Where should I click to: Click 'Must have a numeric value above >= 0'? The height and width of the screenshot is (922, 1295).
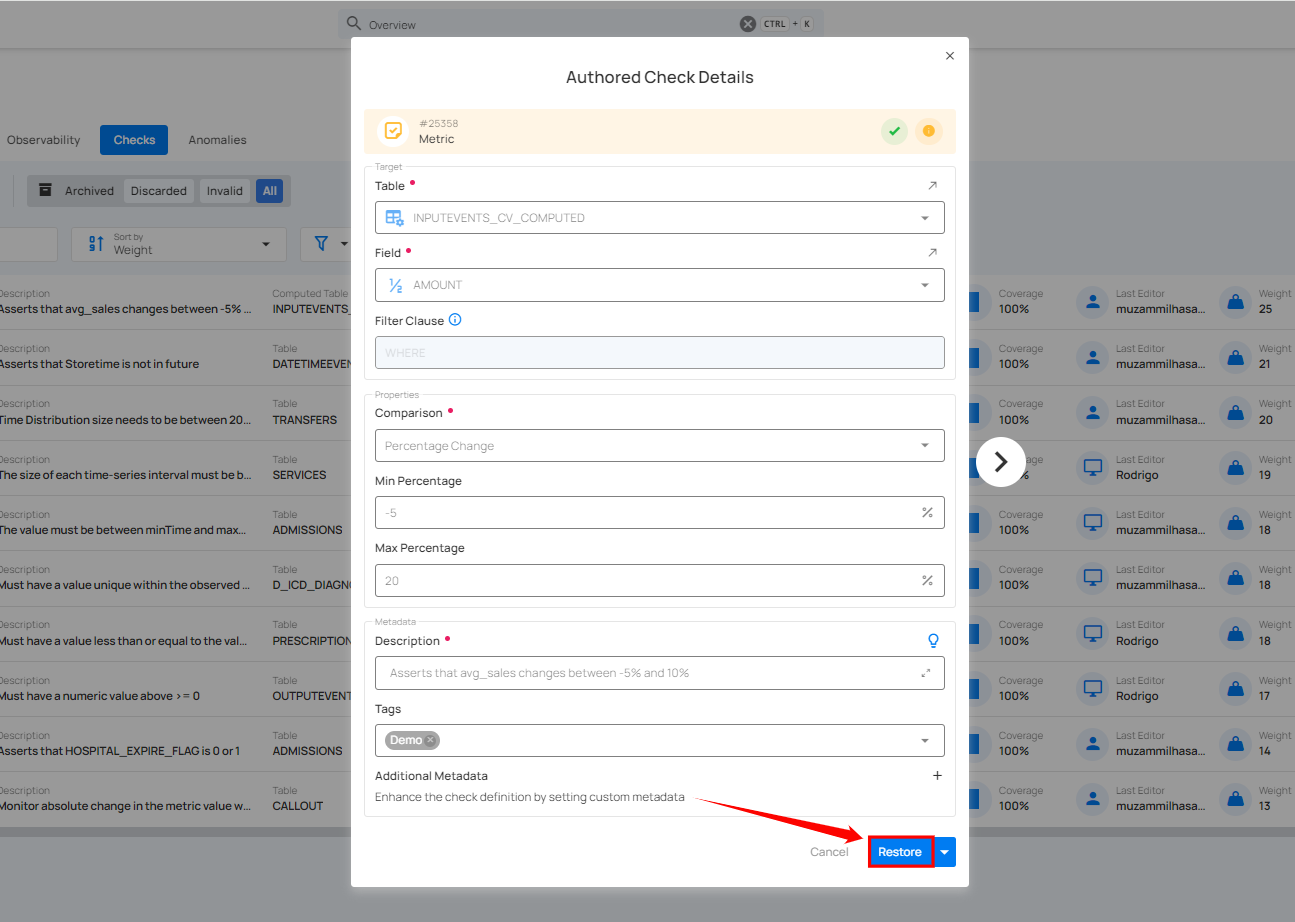click(x=99, y=696)
